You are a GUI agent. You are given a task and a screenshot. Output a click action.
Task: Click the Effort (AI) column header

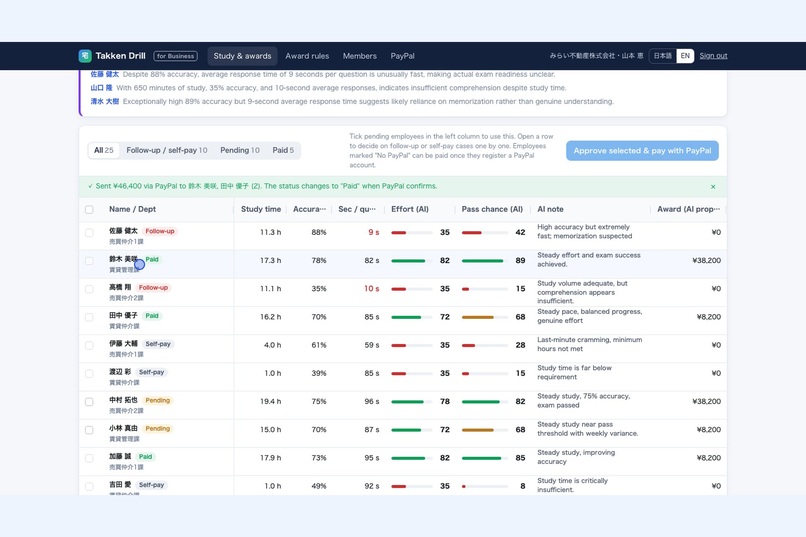(x=410, y=209)
